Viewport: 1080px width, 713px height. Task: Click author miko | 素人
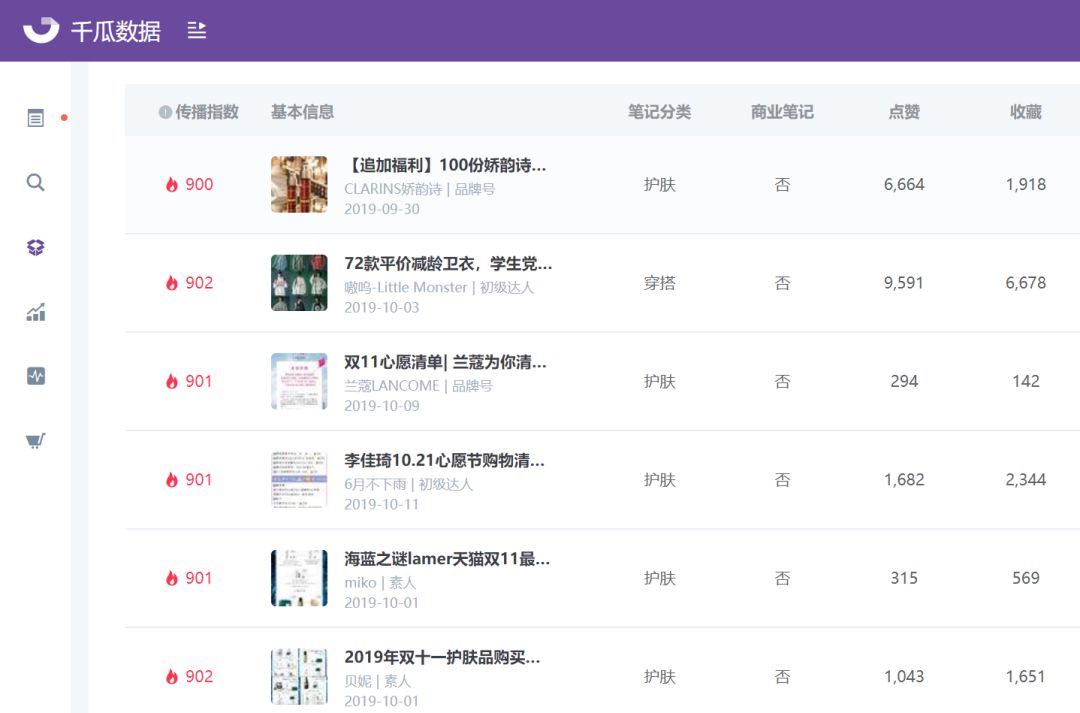380,583
